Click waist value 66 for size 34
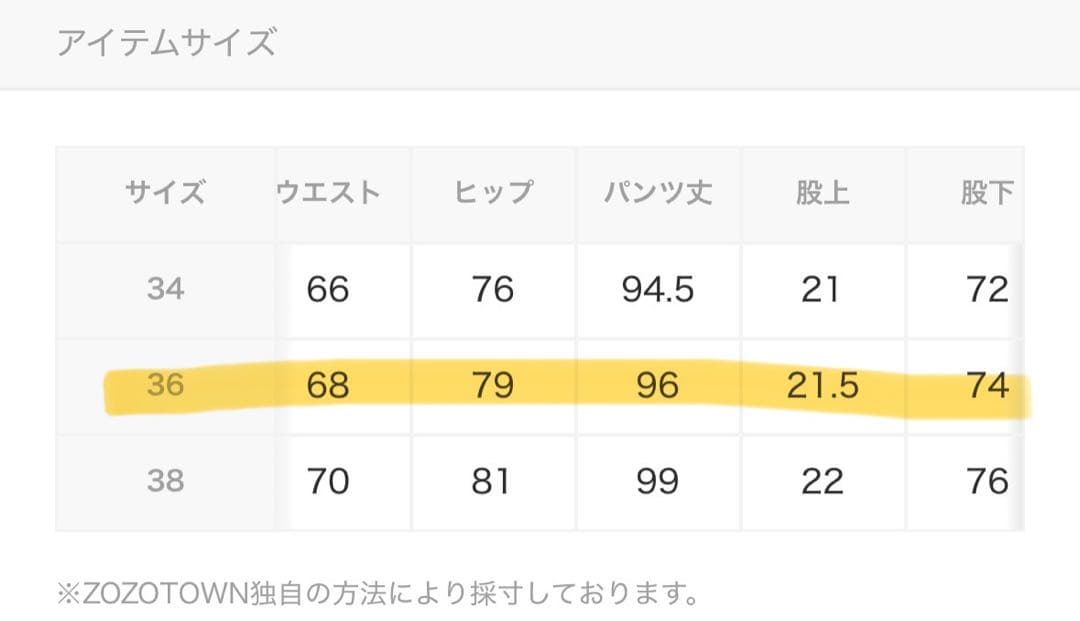This screenshot has height=621, width=1080. [328, 289]
